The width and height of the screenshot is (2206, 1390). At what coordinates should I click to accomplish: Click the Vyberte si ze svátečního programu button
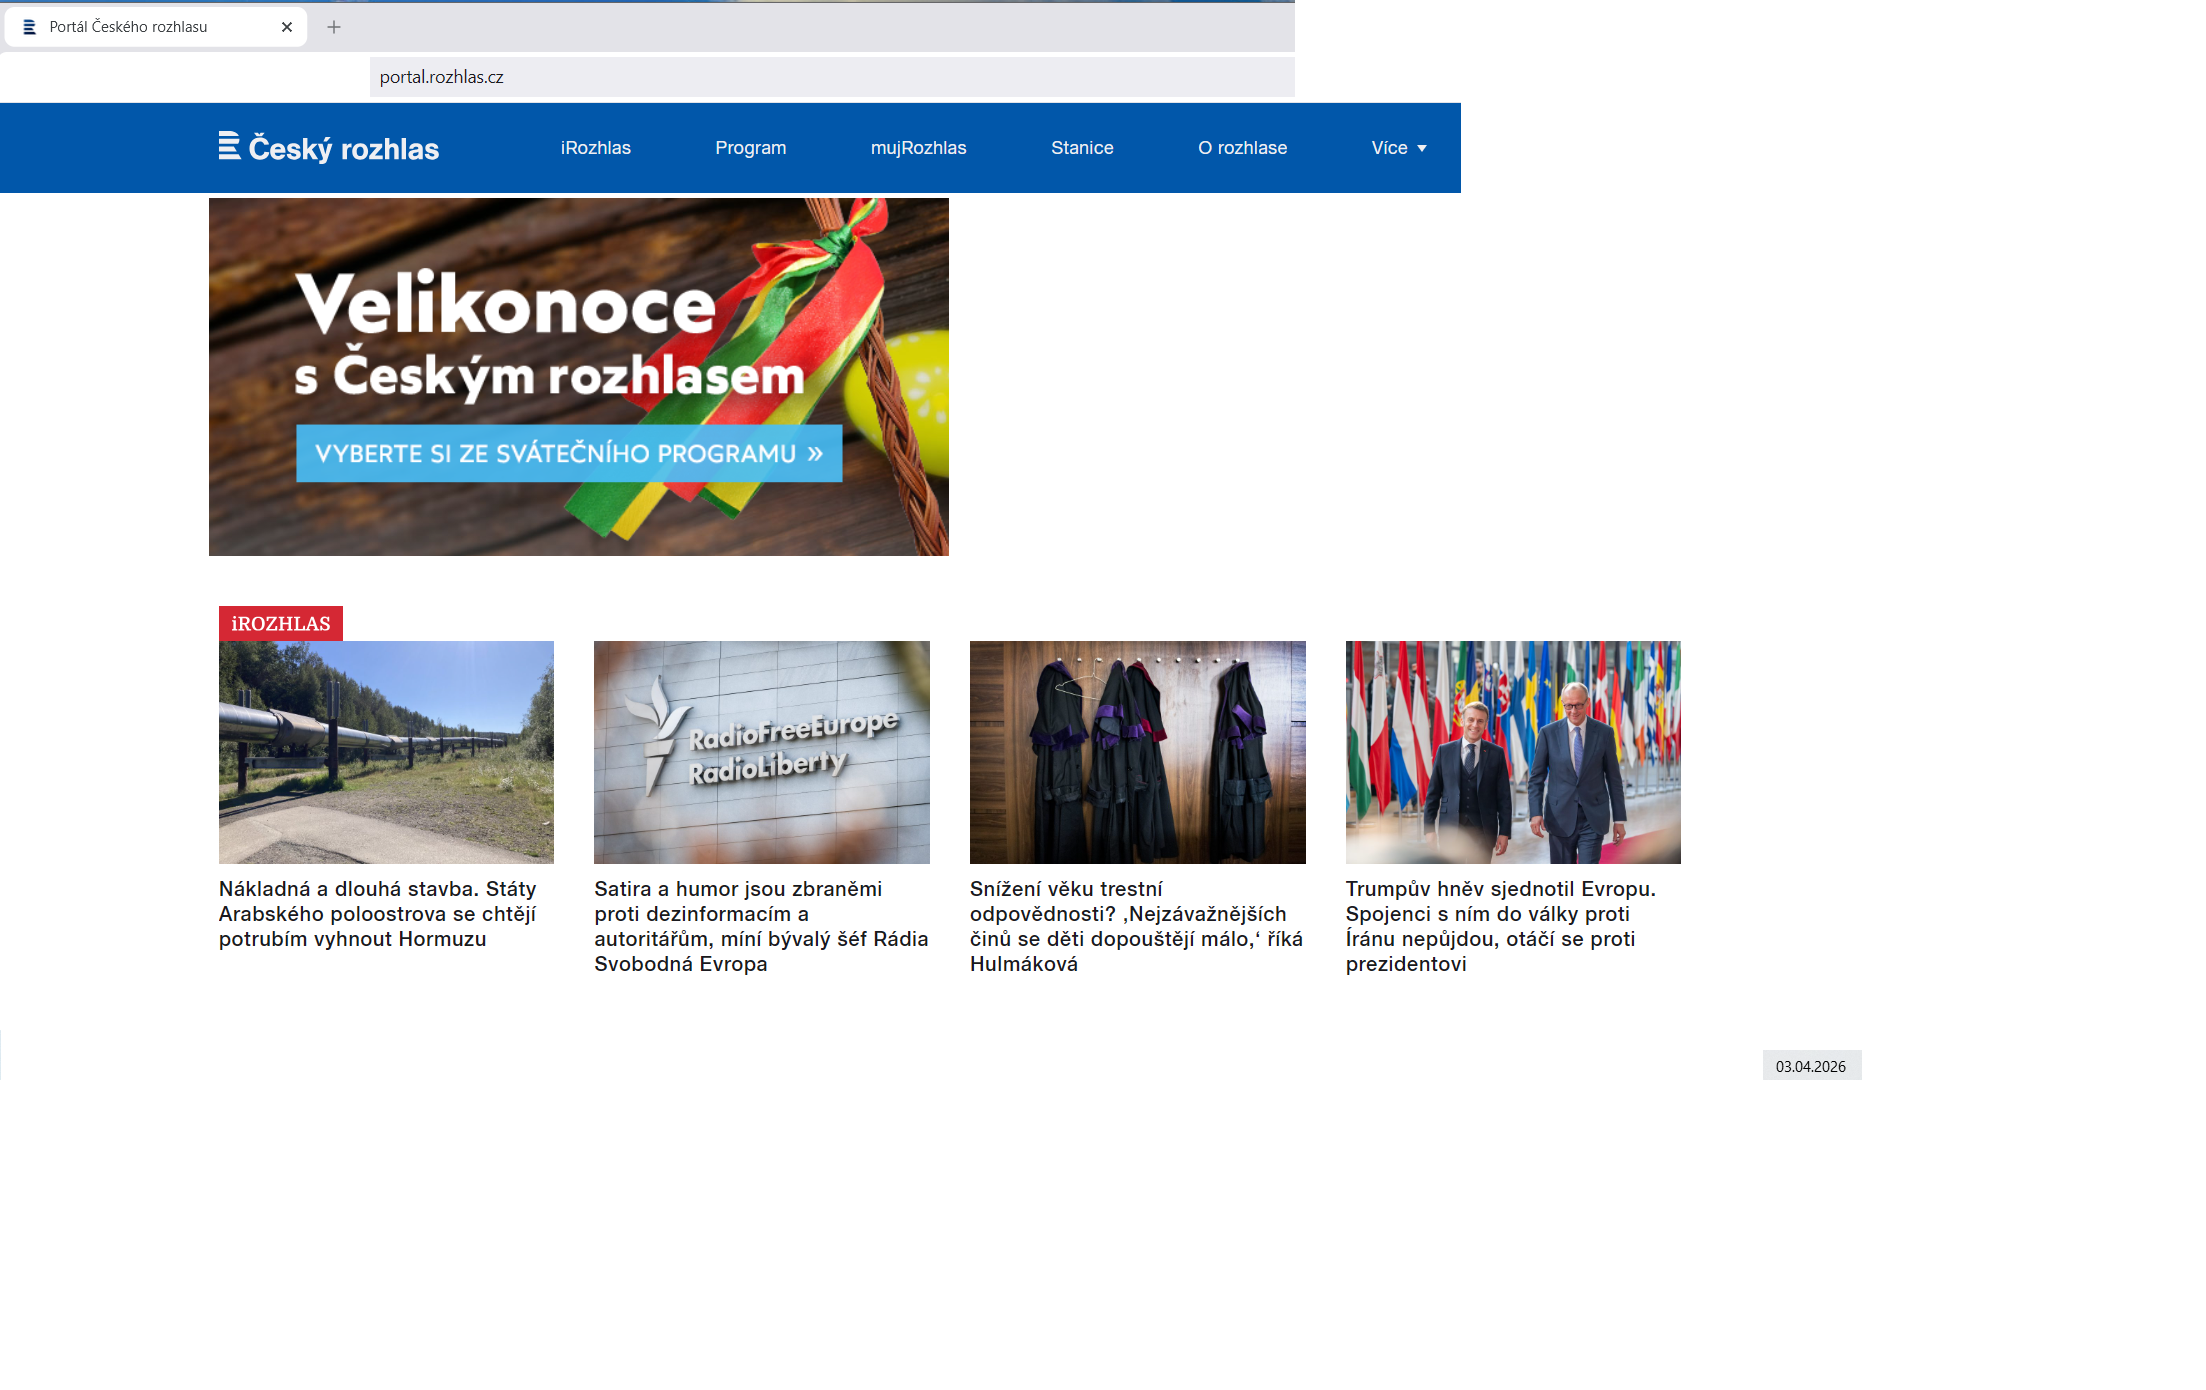point(568,454)
